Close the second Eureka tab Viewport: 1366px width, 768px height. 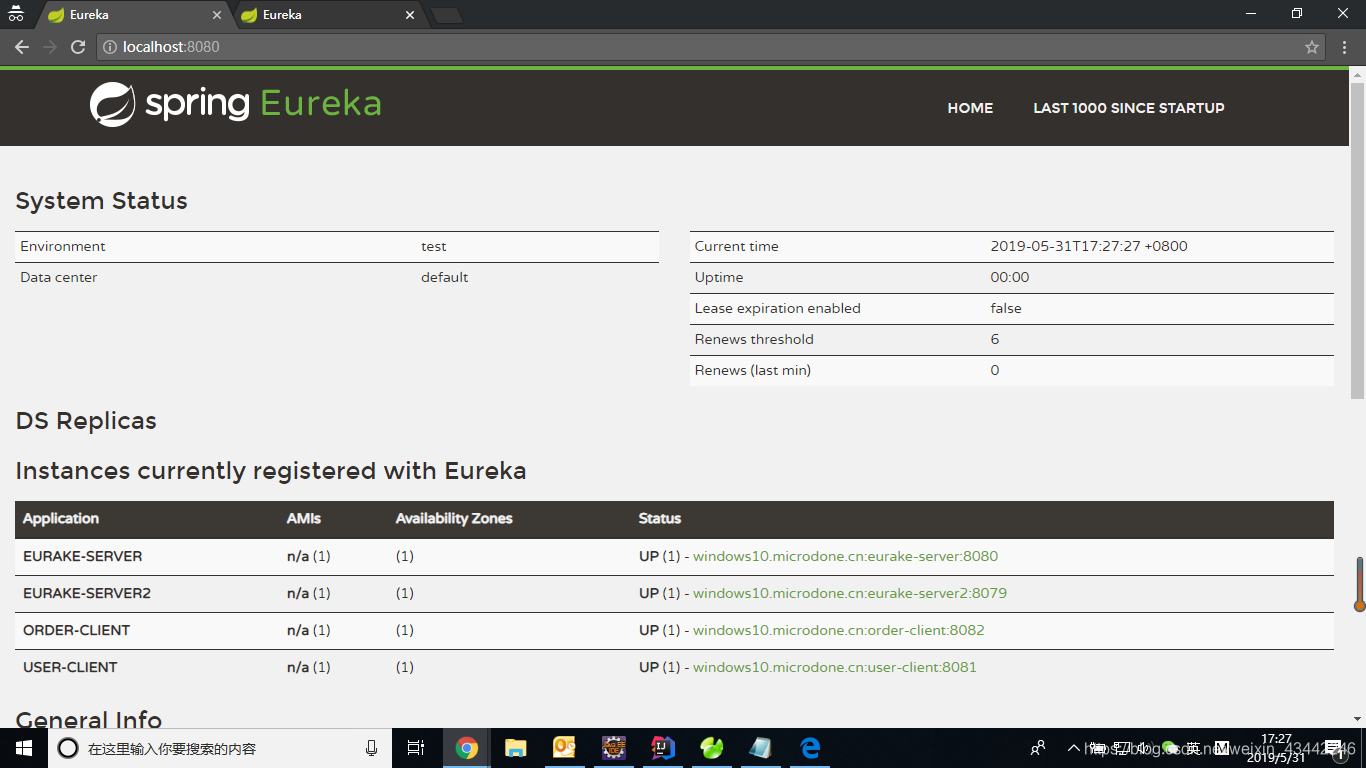410,15
